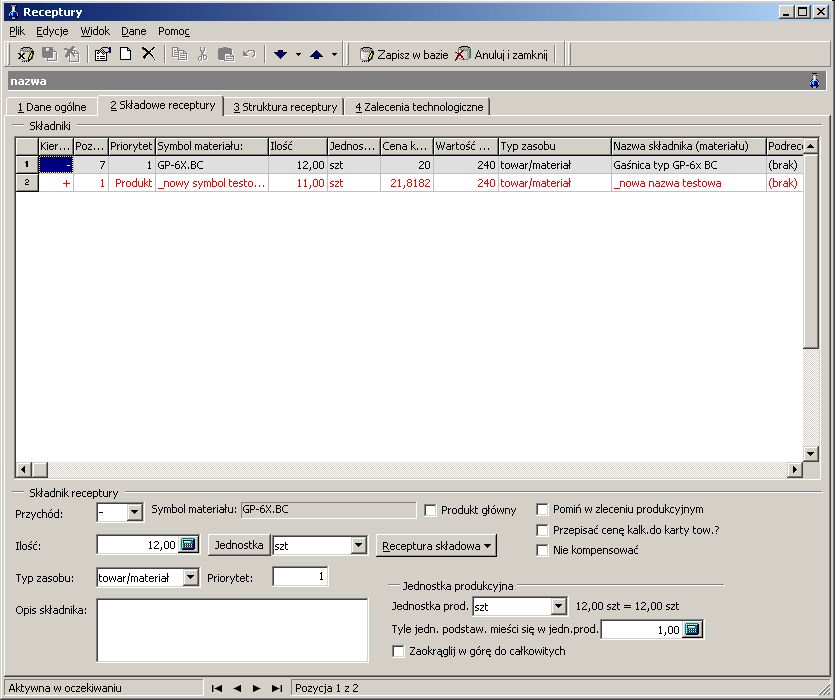Click the GP-6X.BC cell in the grid
Screen dimensions: 835x700
point(212,165)
